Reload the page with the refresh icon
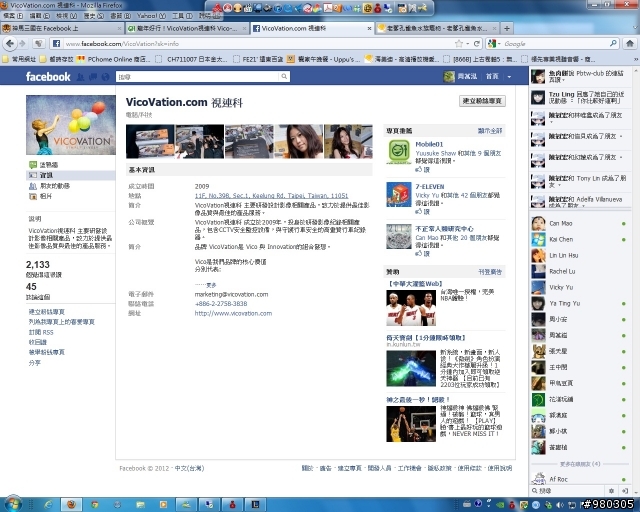 [476, 43]
